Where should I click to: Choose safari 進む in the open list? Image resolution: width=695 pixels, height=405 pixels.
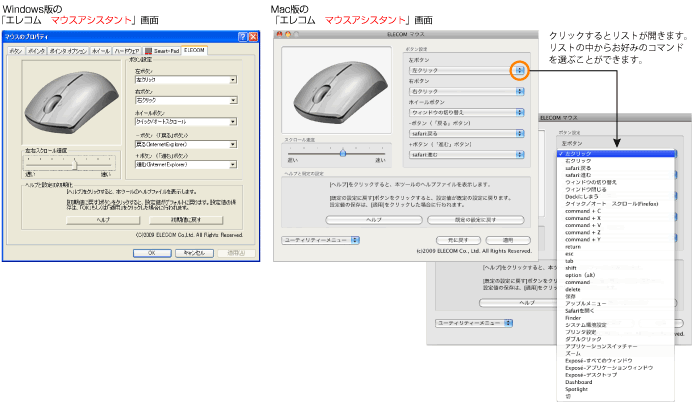click(x=616, y=175)
